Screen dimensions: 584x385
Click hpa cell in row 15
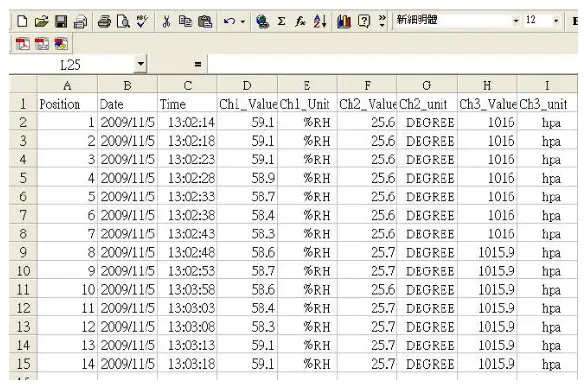pos(547,364)
